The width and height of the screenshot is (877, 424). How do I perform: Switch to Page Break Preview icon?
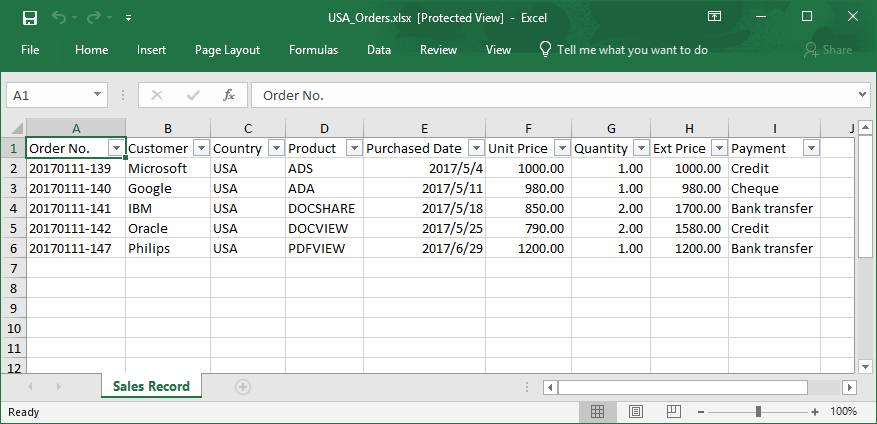[673, 412]
